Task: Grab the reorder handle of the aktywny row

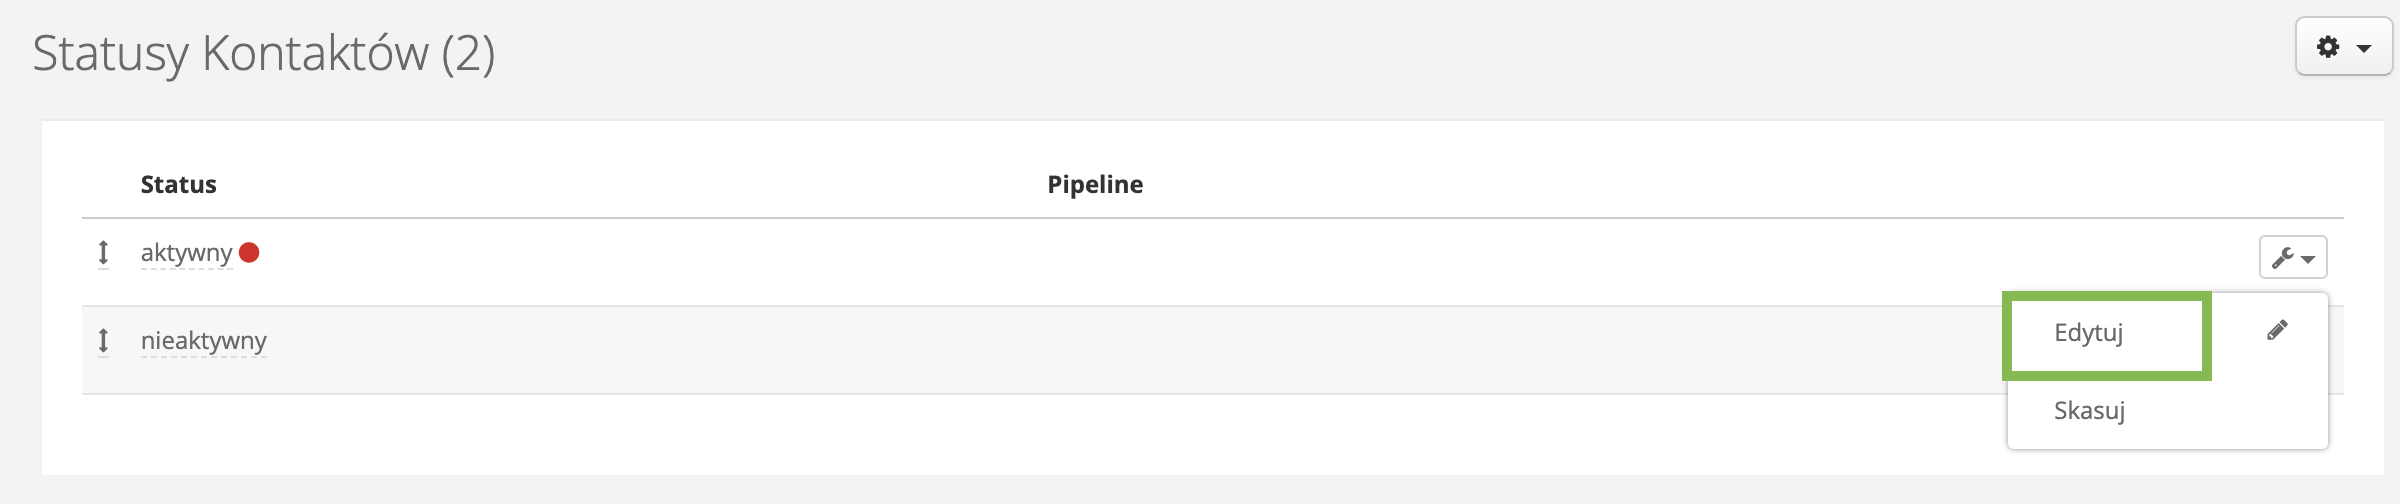Action: pos(103,253)
